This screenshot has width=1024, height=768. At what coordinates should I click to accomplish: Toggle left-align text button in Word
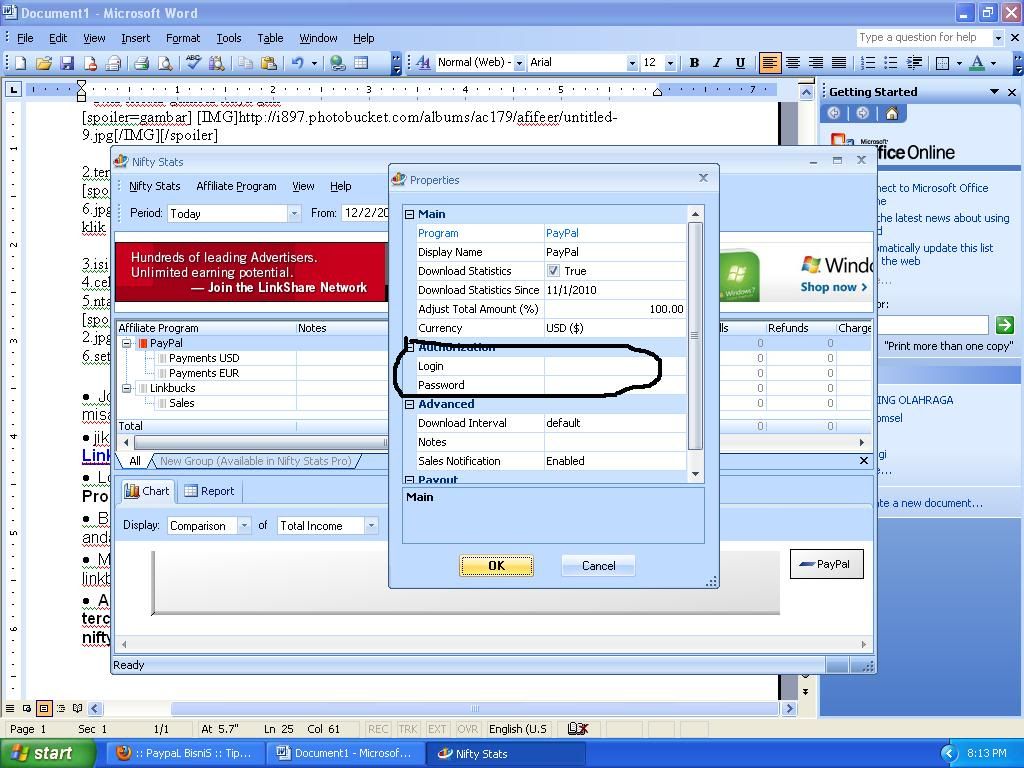[769, 63]
